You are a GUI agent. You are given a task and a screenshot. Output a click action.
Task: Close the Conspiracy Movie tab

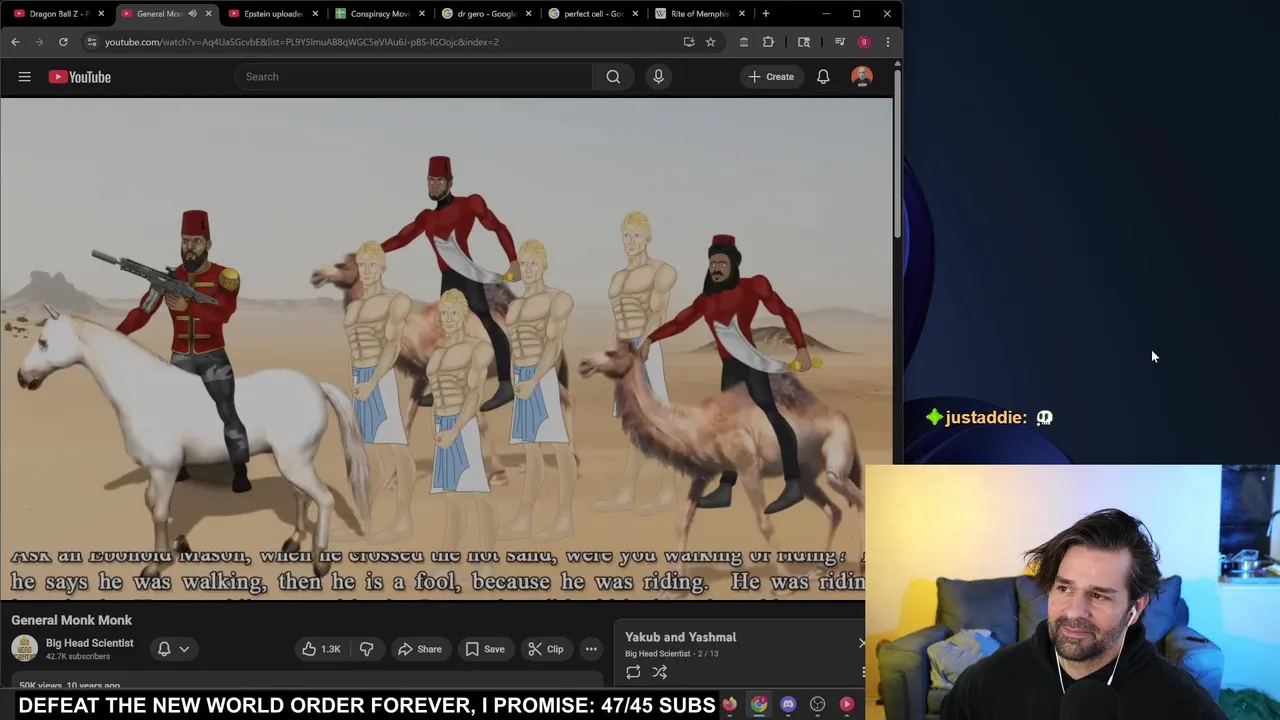[x=422, y=14]
